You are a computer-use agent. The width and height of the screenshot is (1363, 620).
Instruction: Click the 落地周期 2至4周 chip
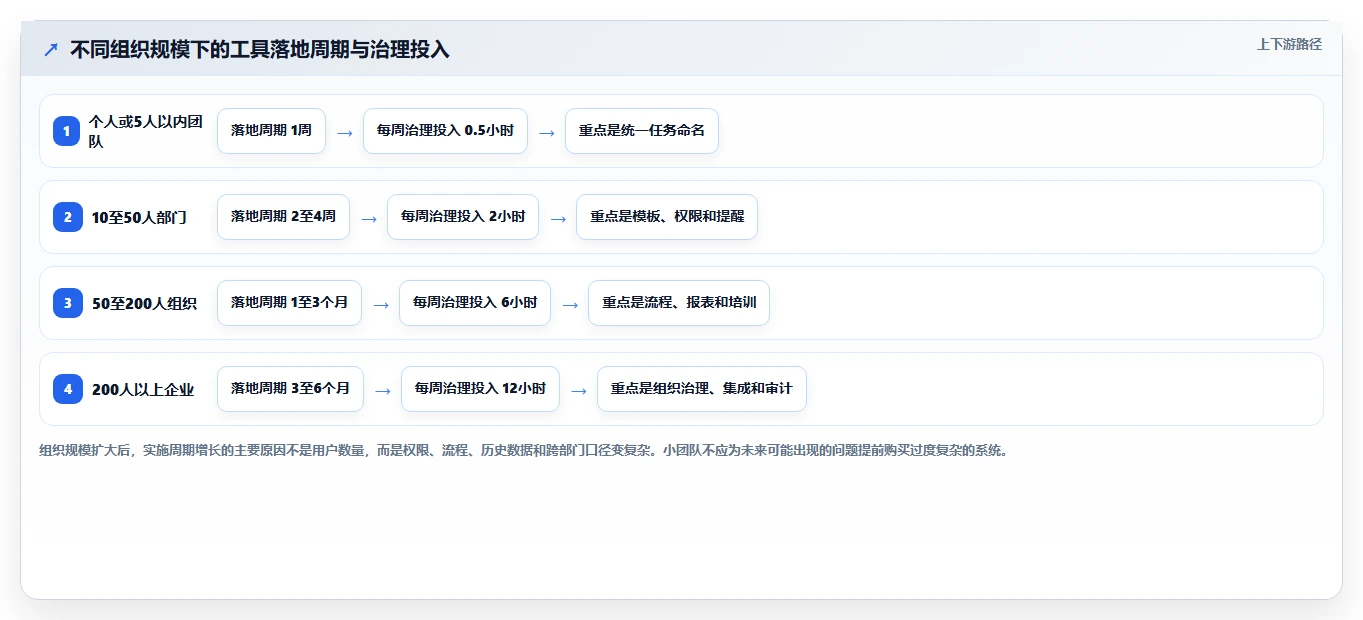(283, 217)
